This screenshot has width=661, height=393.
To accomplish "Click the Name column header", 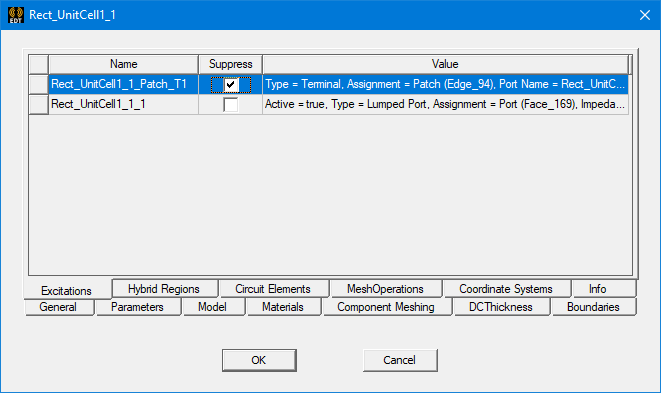I will (124, 64).
